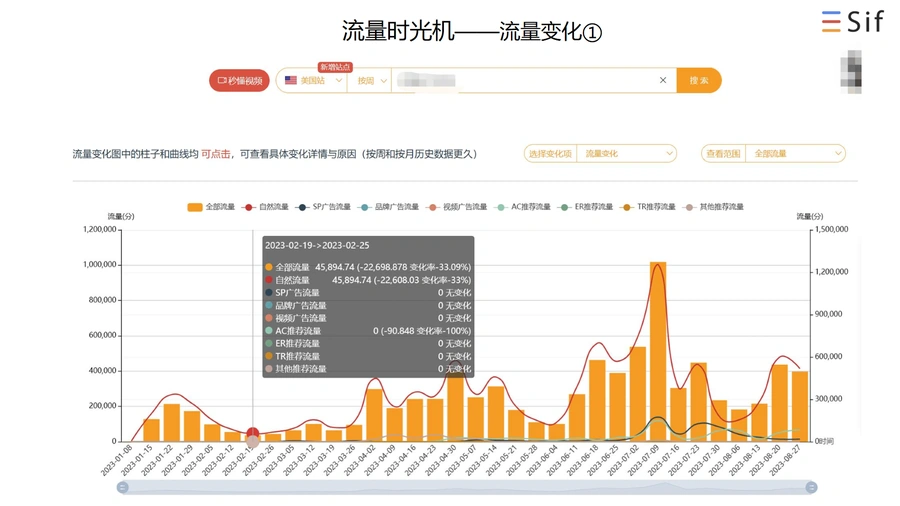Click the bar for 2023-08-27
The image size is (900, 506).
tap(800, 406)
